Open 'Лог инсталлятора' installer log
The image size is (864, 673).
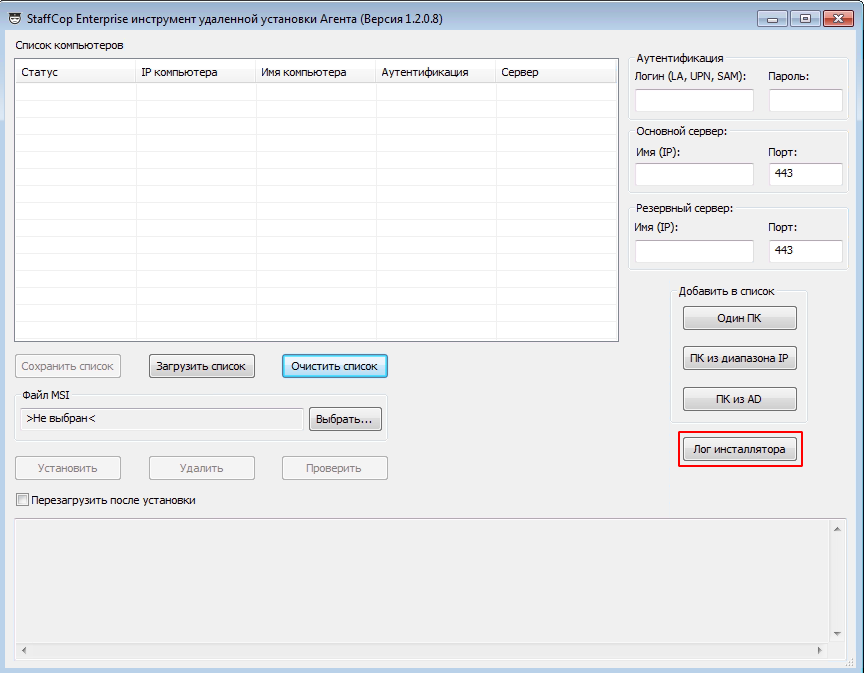click(x=740, y=450)
